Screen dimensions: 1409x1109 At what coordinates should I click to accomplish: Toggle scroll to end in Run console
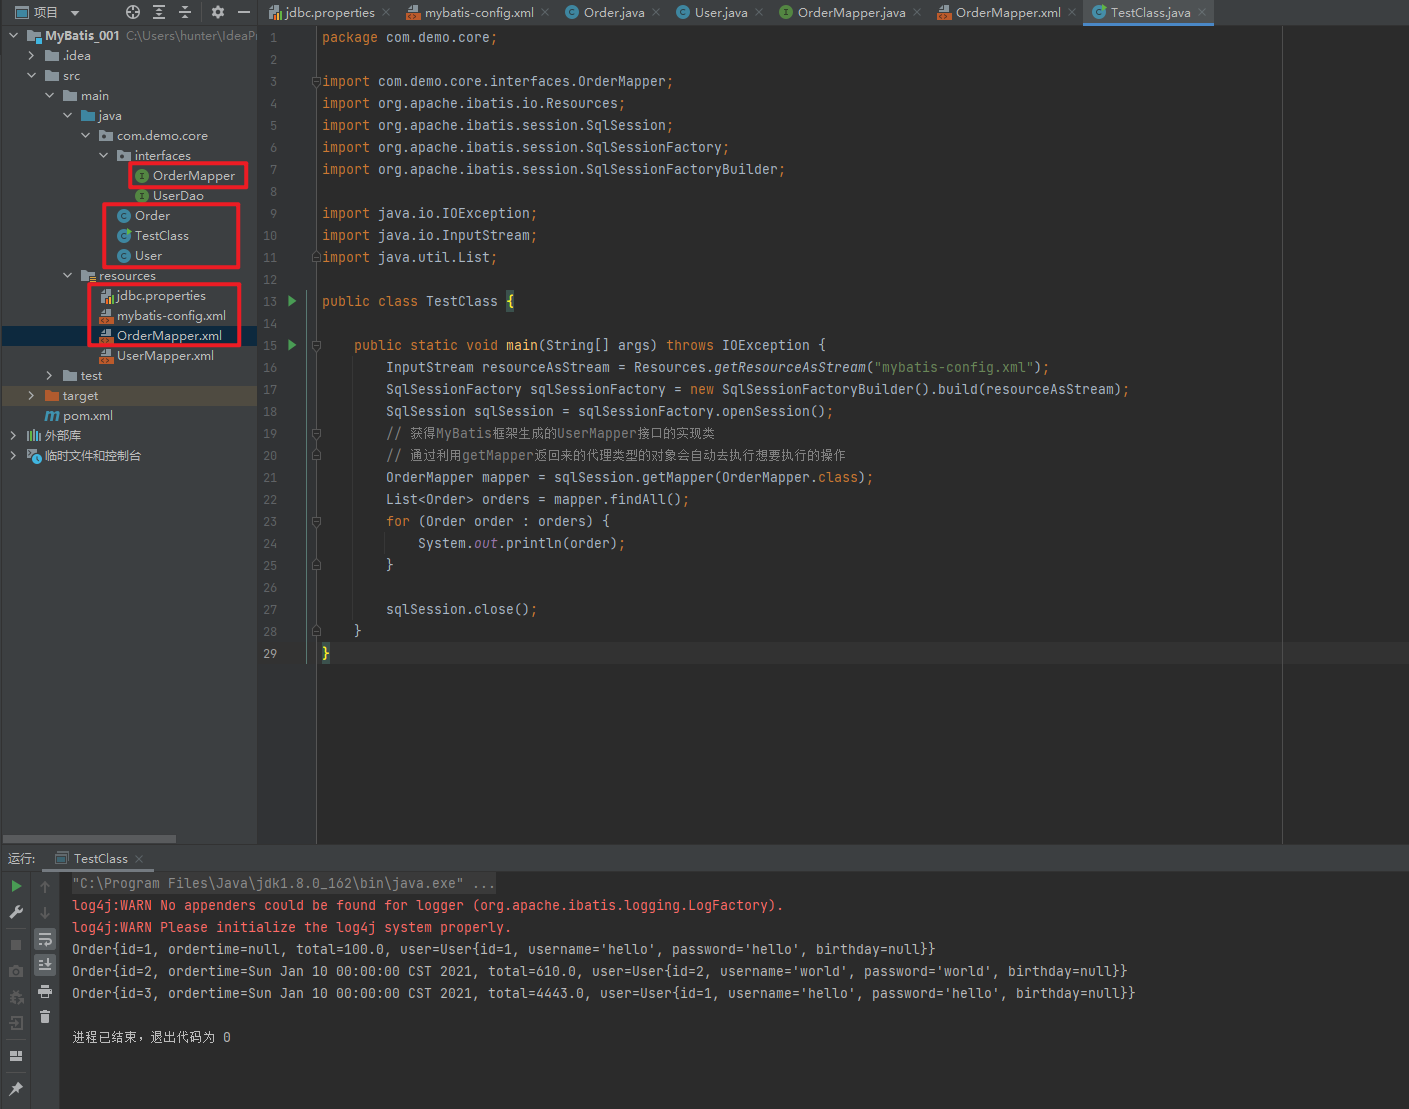click(45, 965)
